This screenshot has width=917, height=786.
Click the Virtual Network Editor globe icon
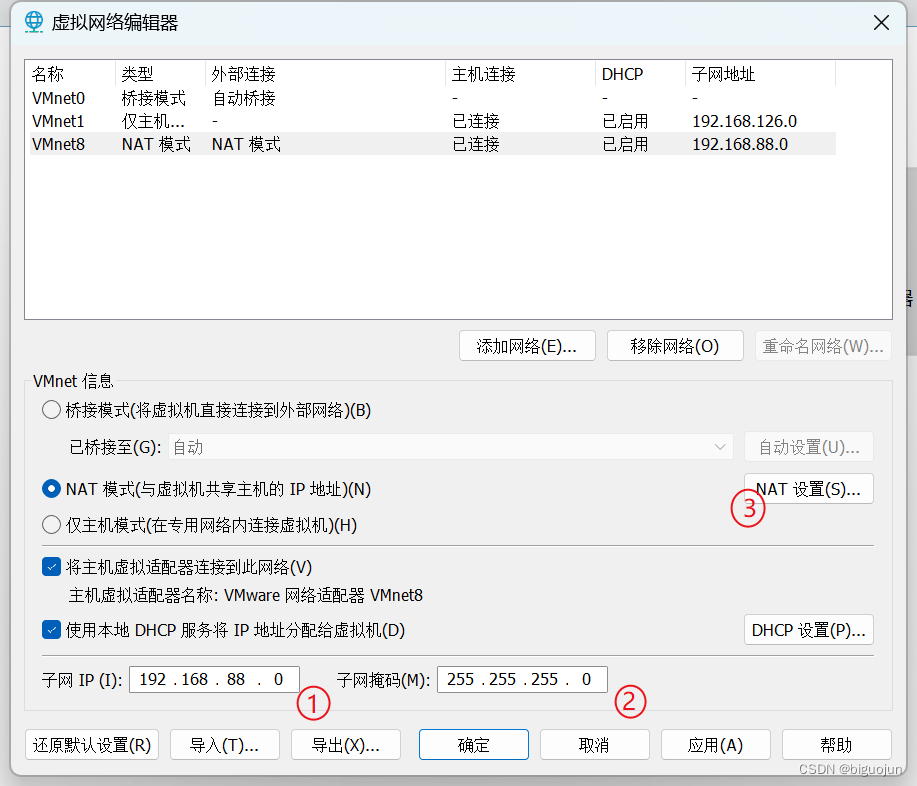coord(34,22)
